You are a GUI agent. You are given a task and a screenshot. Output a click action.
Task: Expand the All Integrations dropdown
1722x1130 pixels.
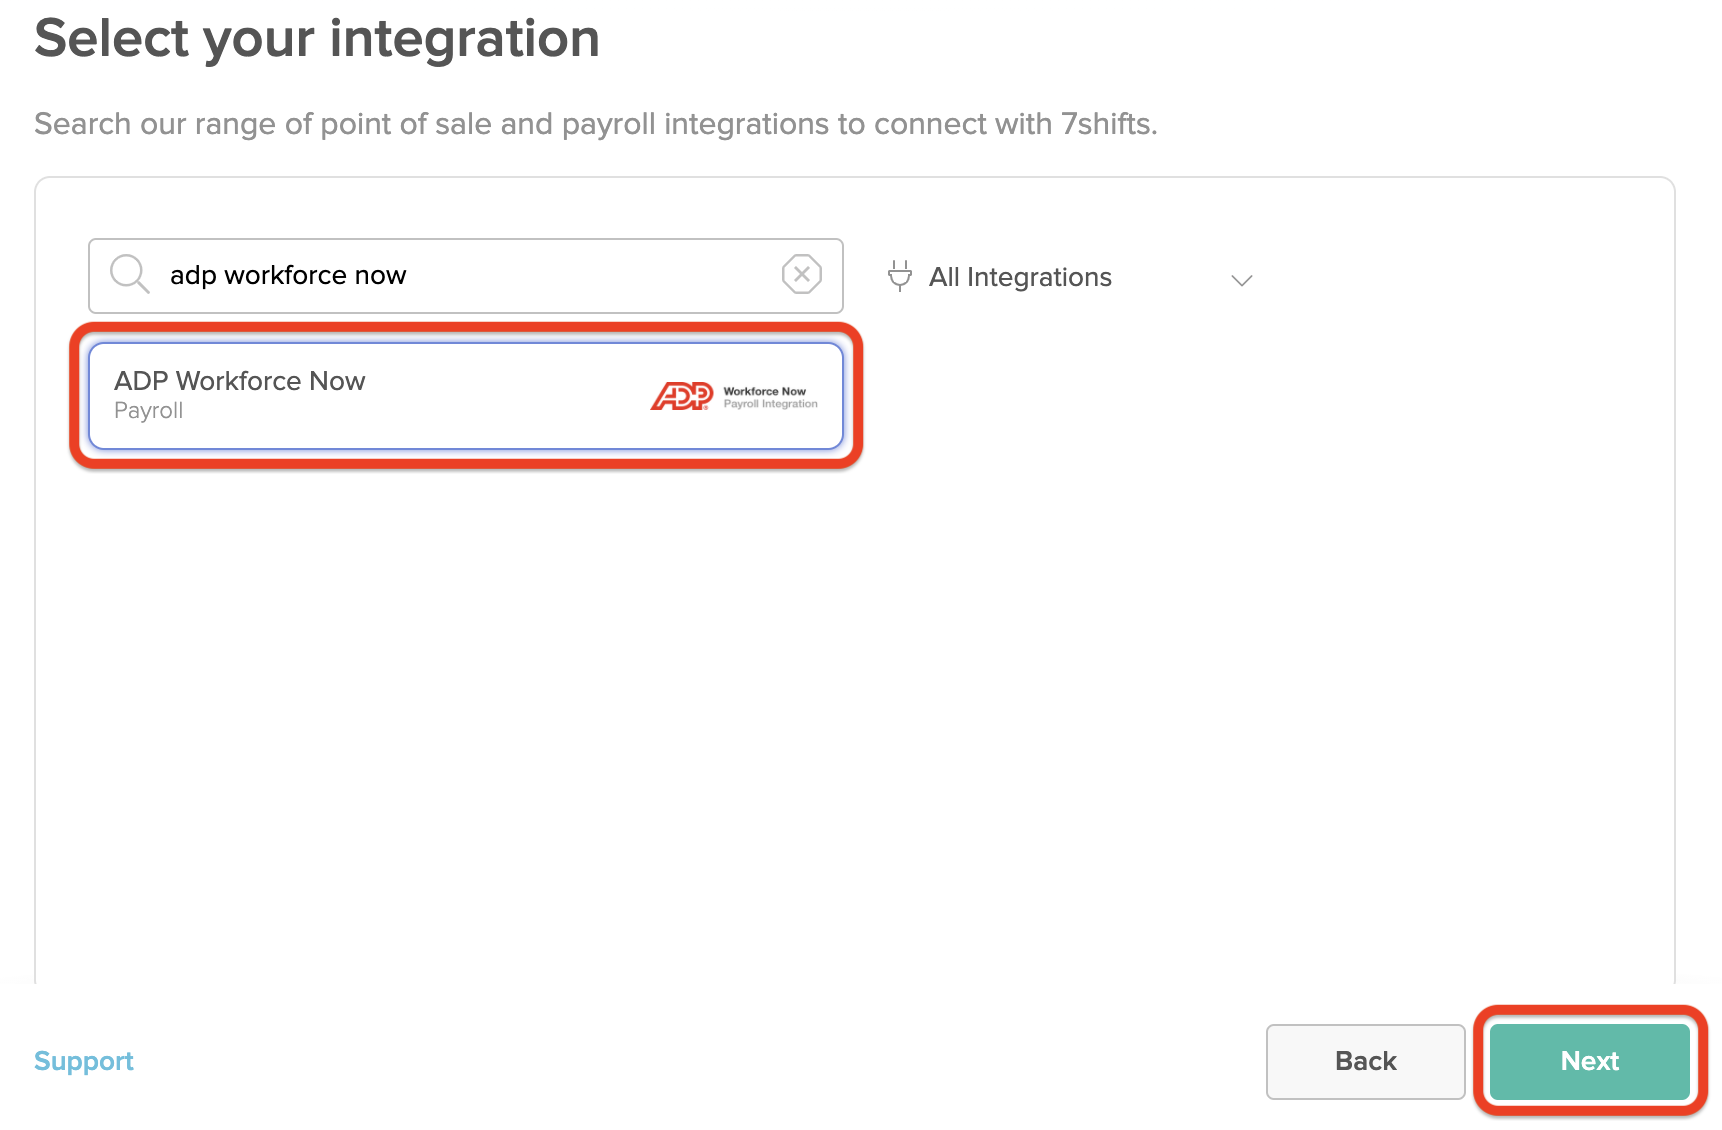point(1241,280)
